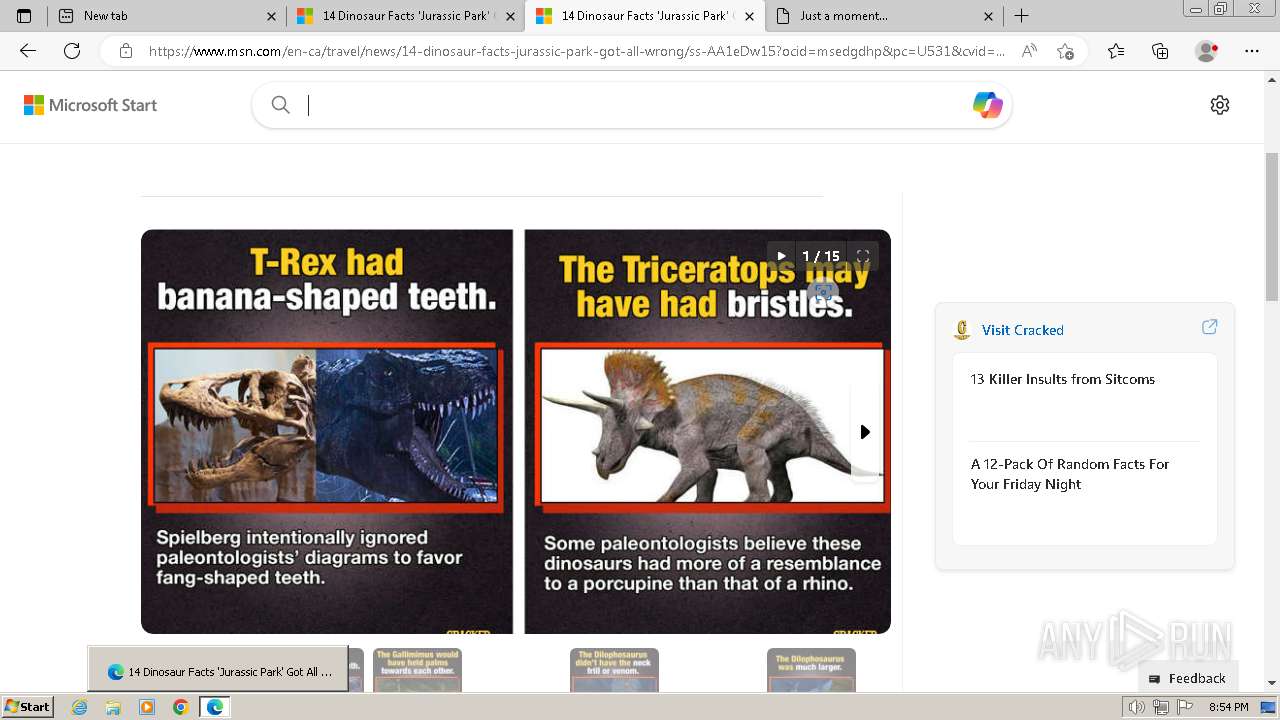Enter slideshow fullscreen mode
Screen dimensions: 1280x720
[x=863, y=256]
